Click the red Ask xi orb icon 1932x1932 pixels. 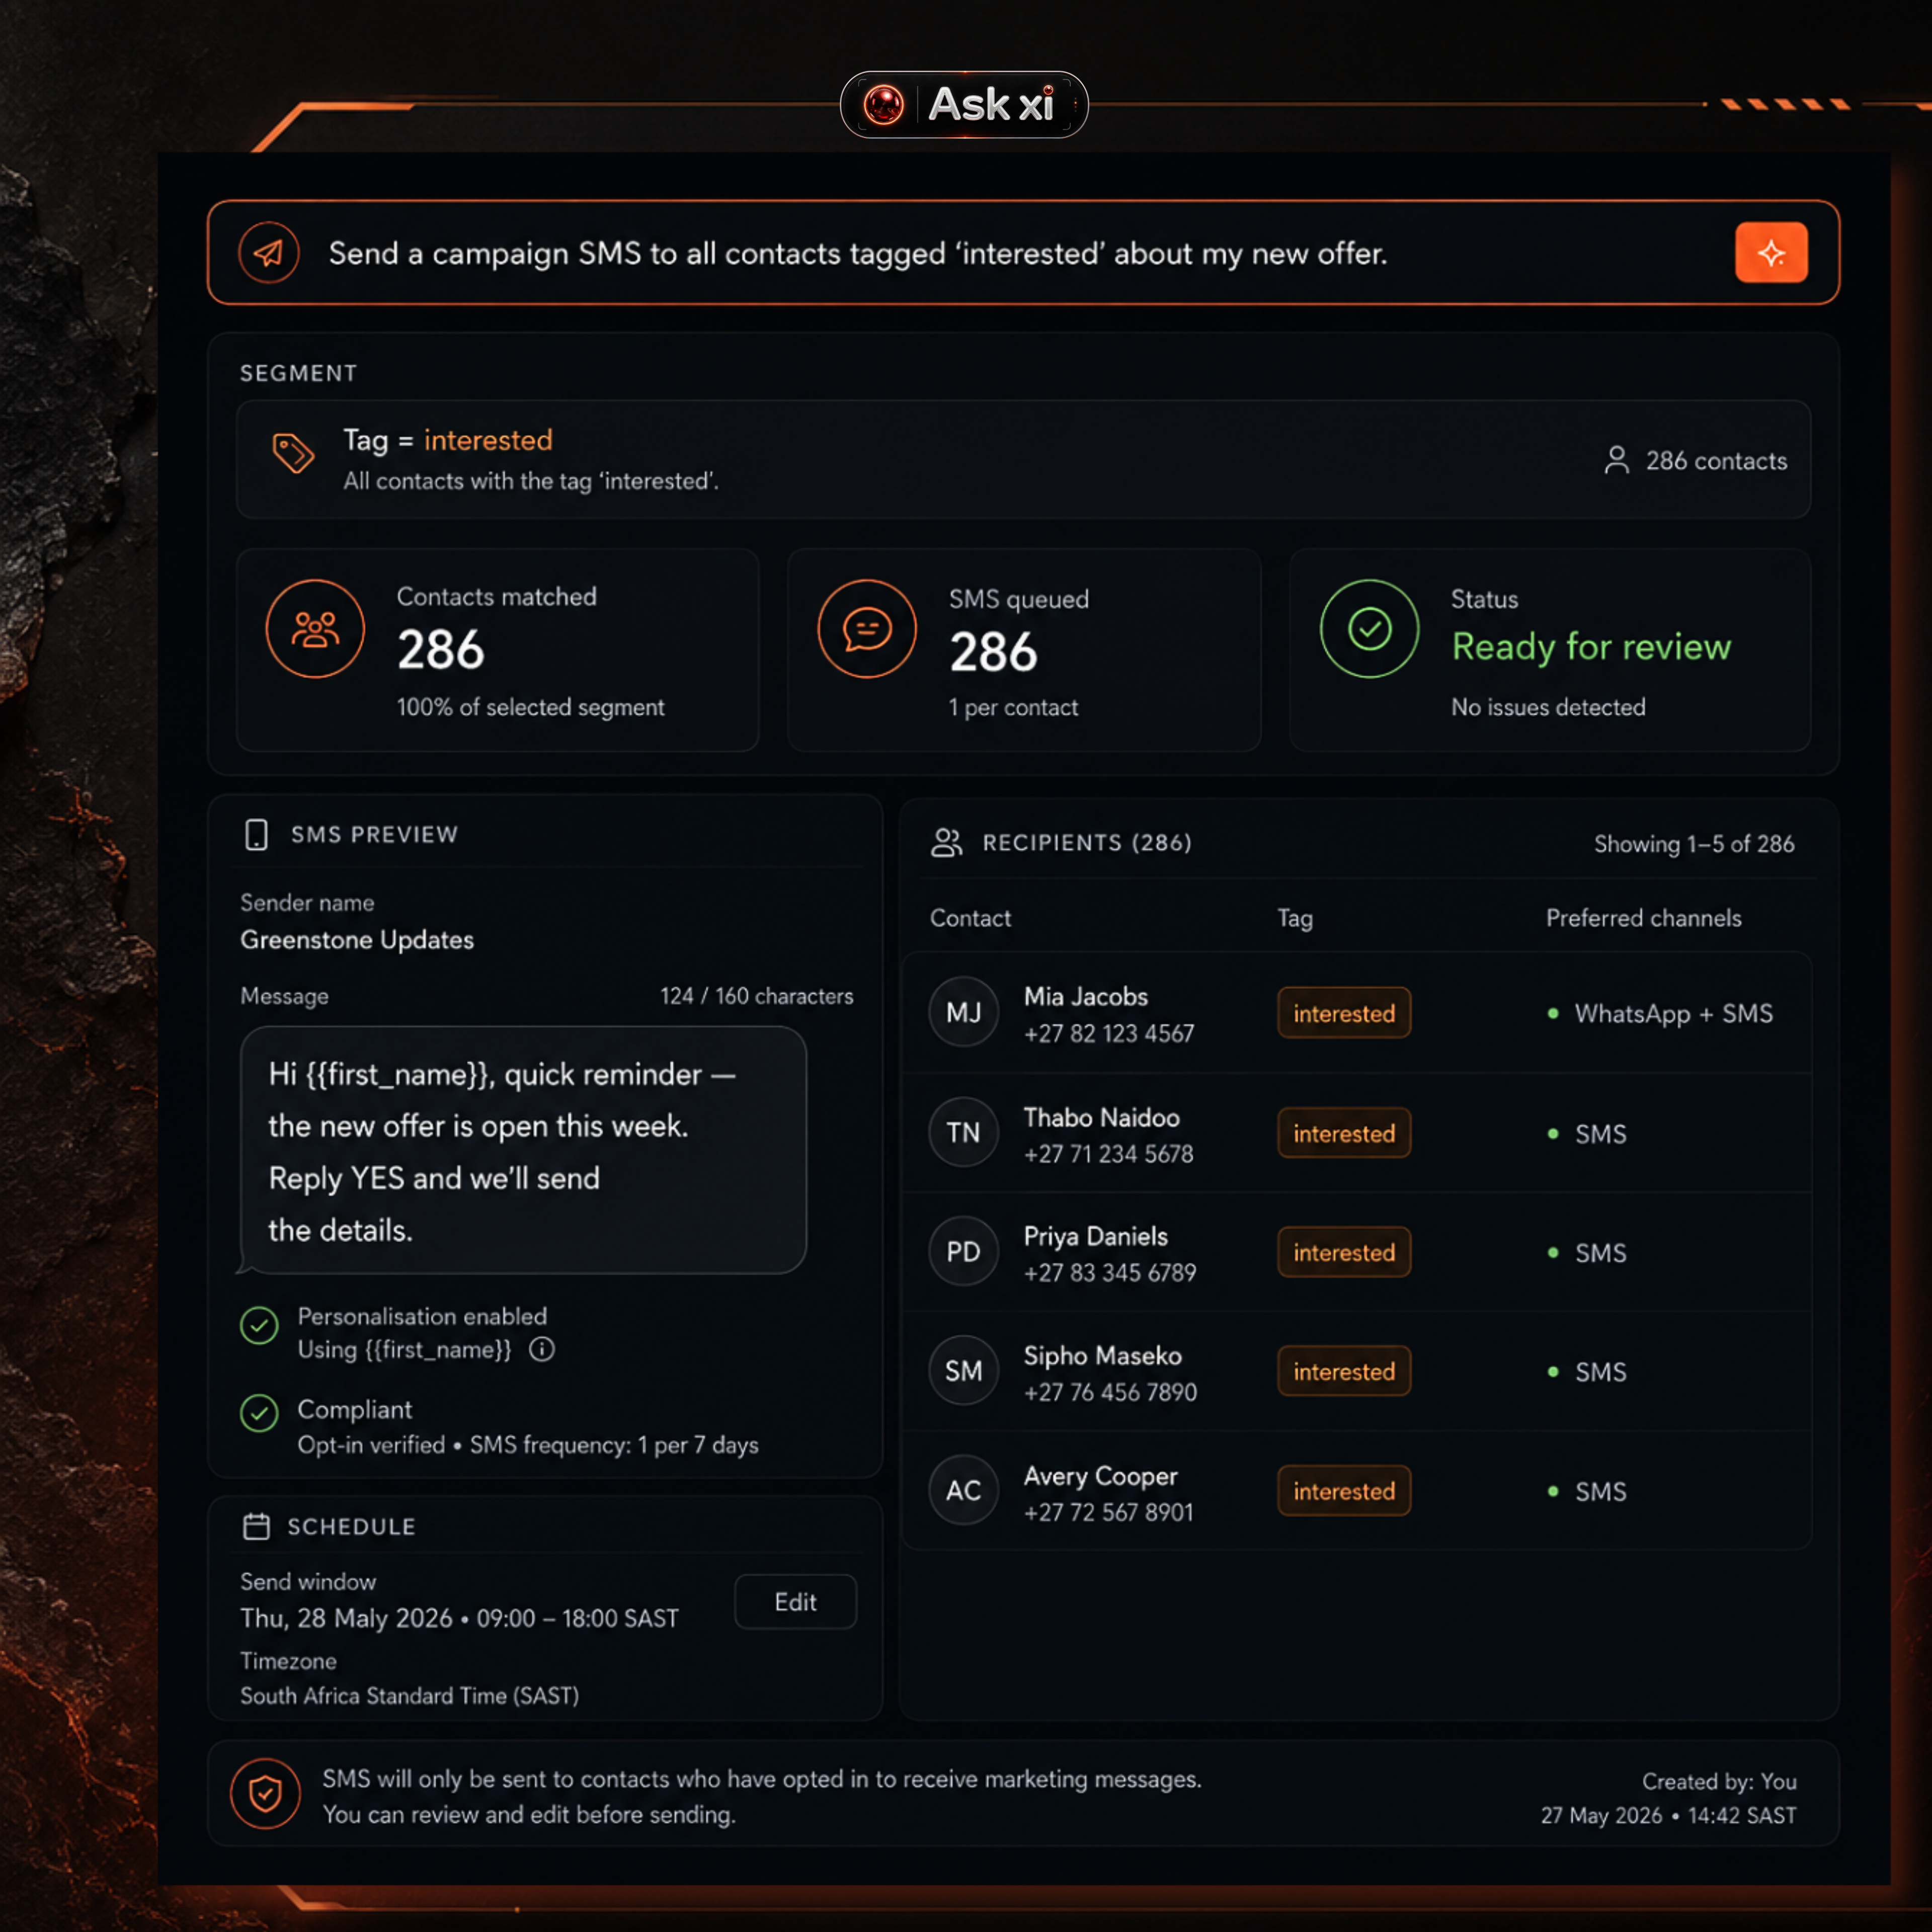pos(883,105)
